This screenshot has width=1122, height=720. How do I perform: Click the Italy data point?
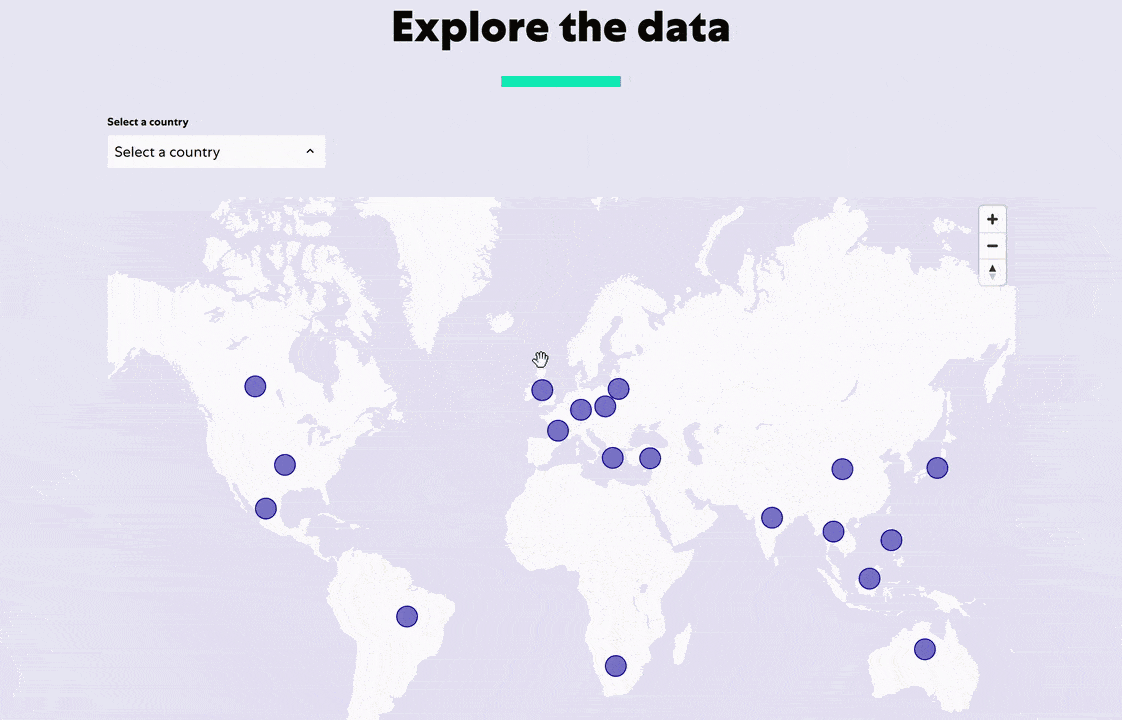[612, 458]
